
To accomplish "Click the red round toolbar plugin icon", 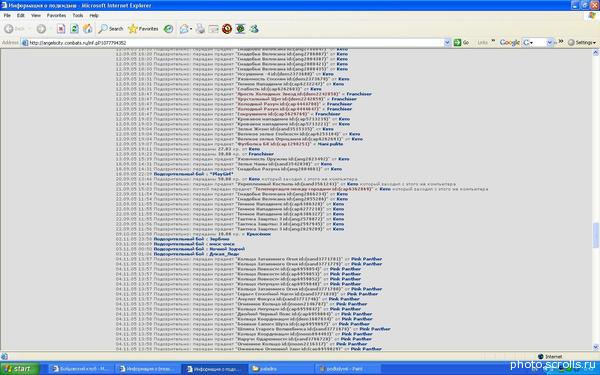I will pyautogui.click(x=227, y=29).
